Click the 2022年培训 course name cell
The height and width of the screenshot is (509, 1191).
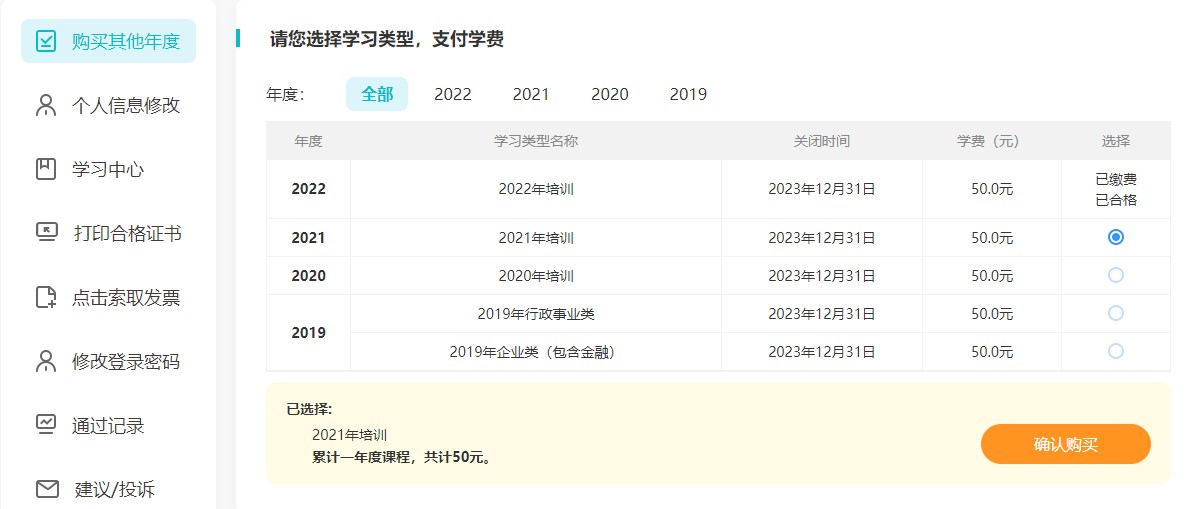pyautogui.click(x=536, y=189)
